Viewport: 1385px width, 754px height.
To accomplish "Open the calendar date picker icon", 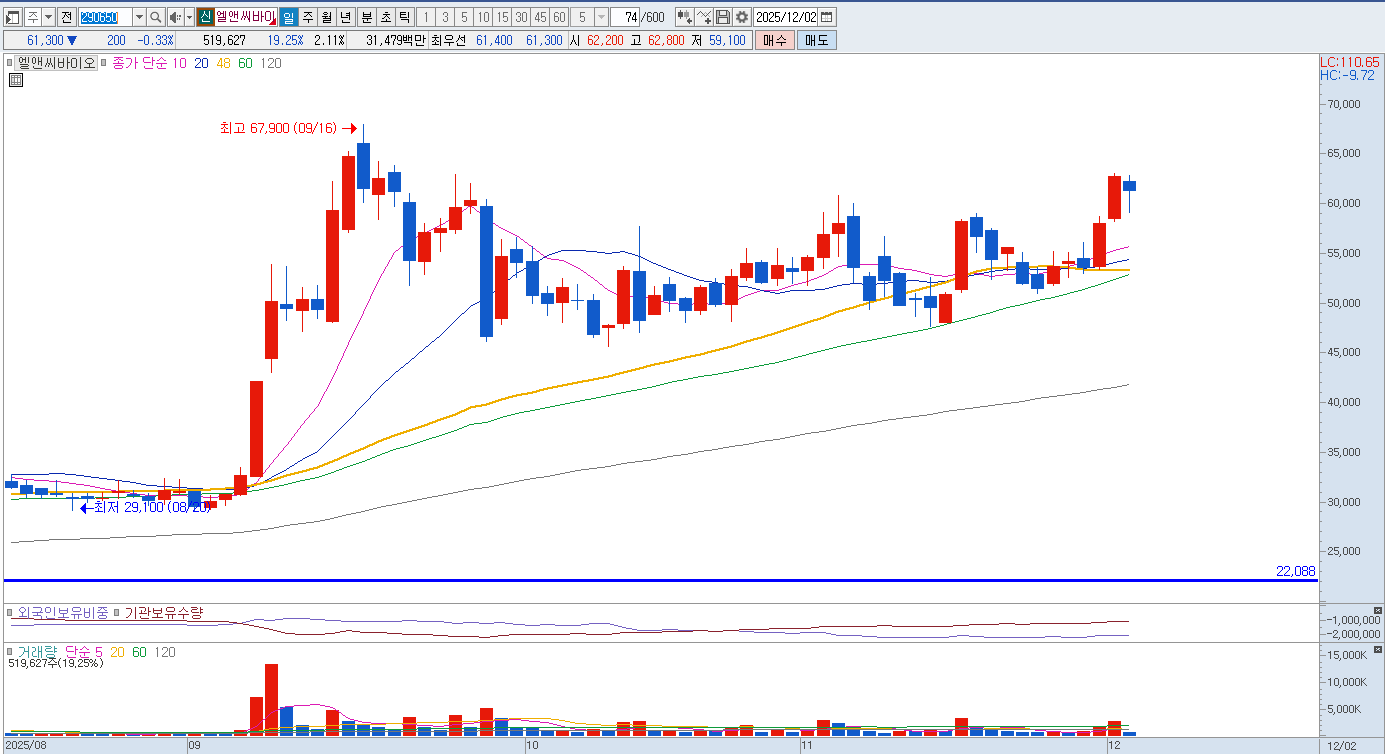I will click(827, 17).
